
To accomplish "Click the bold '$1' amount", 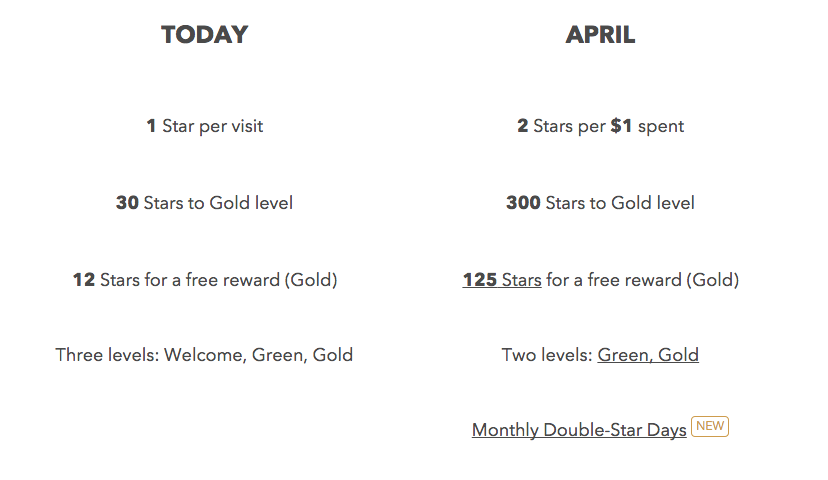I will click(x=621, y=126).
